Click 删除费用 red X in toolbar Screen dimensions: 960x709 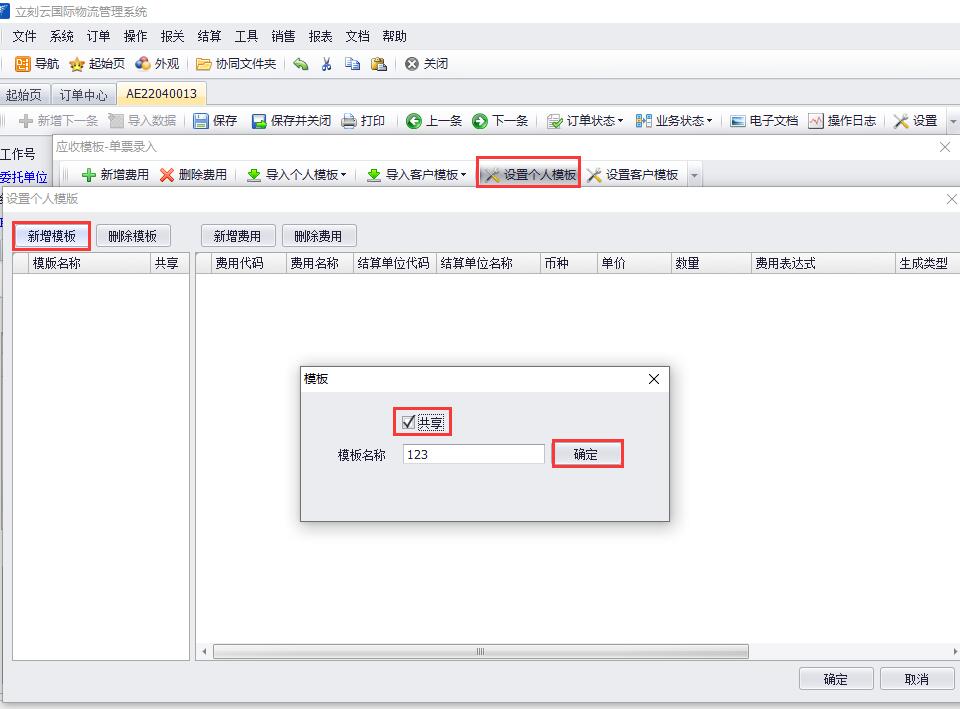[x=167, y=175]
